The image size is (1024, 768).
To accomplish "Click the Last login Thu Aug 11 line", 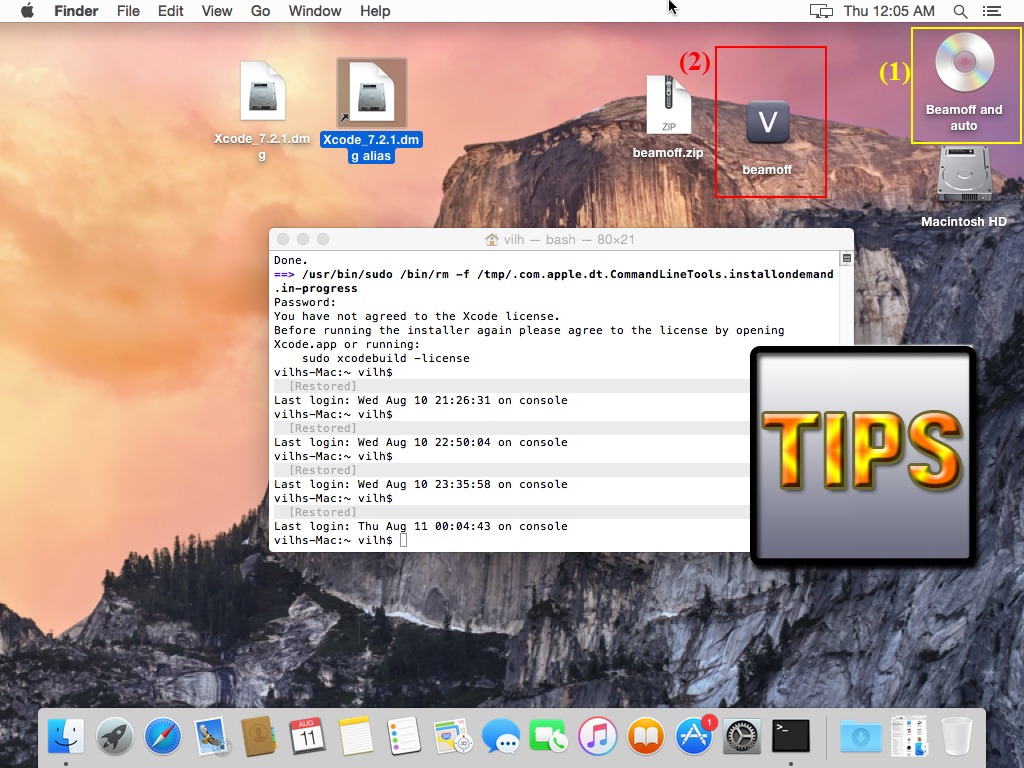I will pyautogui.click(x=421, y=526).
